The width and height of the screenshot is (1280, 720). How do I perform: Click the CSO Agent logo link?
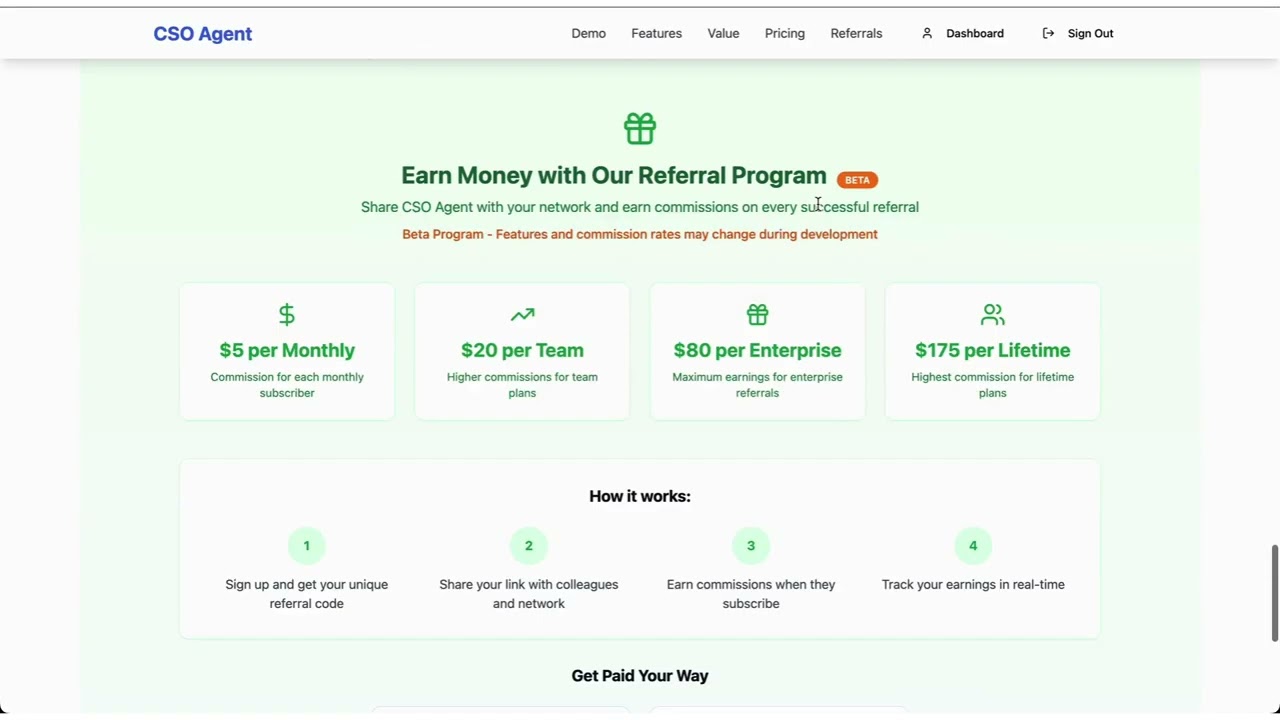[x=202, y=34]
